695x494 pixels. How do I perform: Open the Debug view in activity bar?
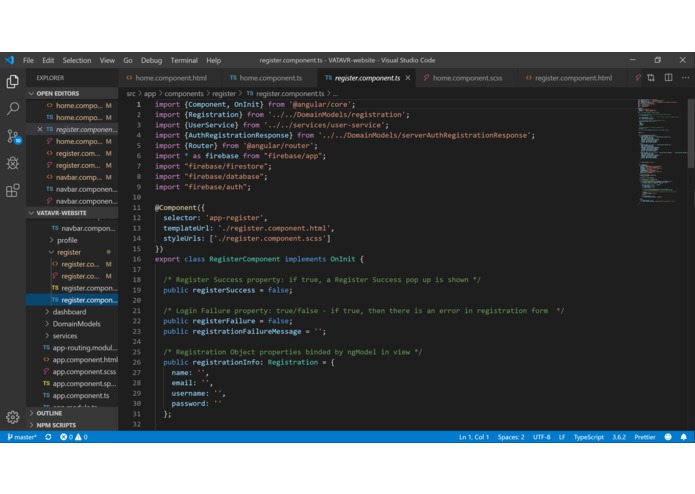(x=12, y=163)
